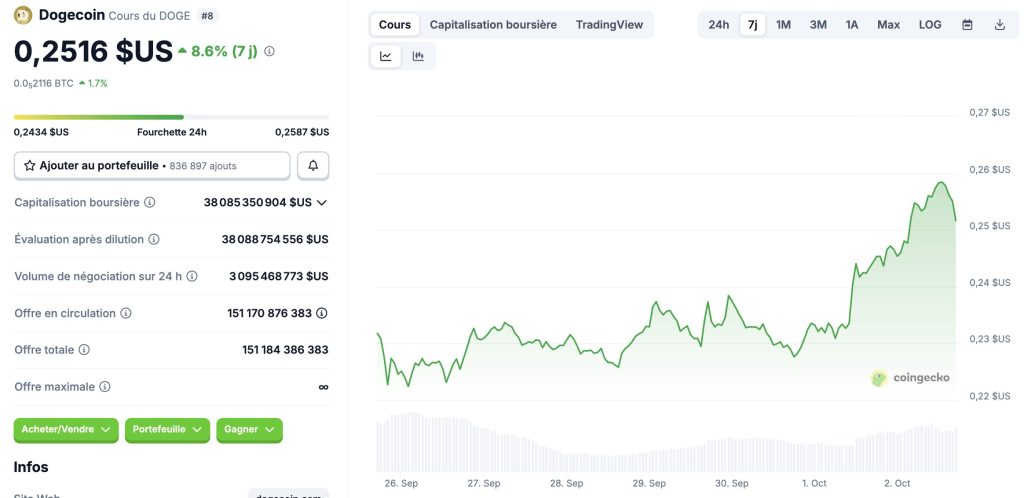The width and height of the screenshot is (1024, 498).
Task: Toggle LOG scale on the chart
Action: [x=930, y=24]
